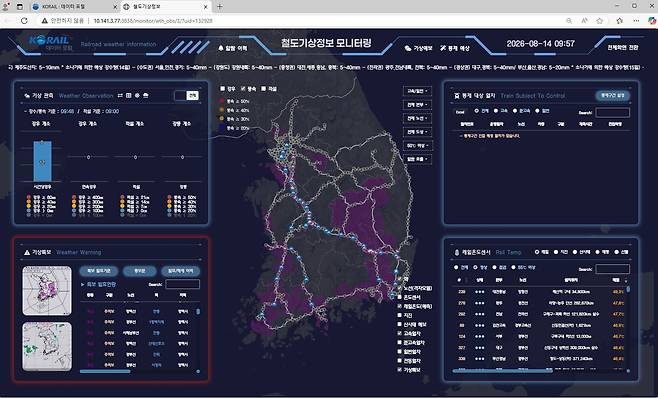
Task: Select 준고속 radio in Train Subject To Control
Action: [x=516, y=111]
